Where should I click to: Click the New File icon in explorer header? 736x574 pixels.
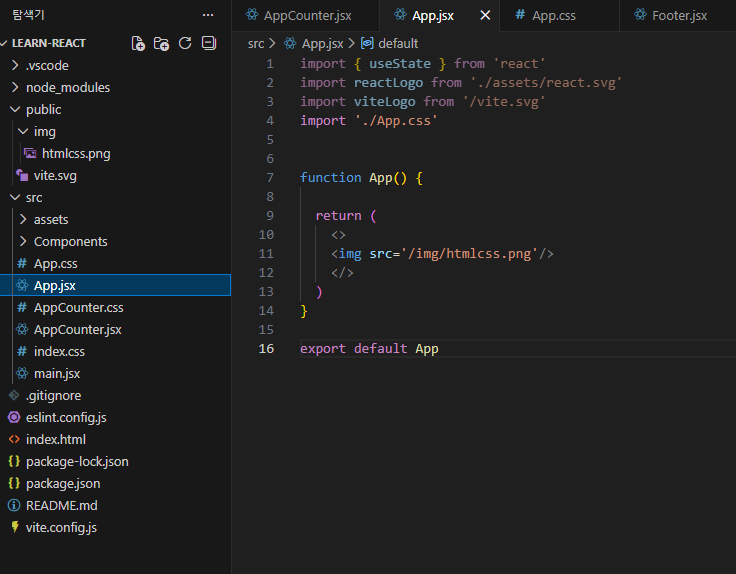click(x=139, y=43)
